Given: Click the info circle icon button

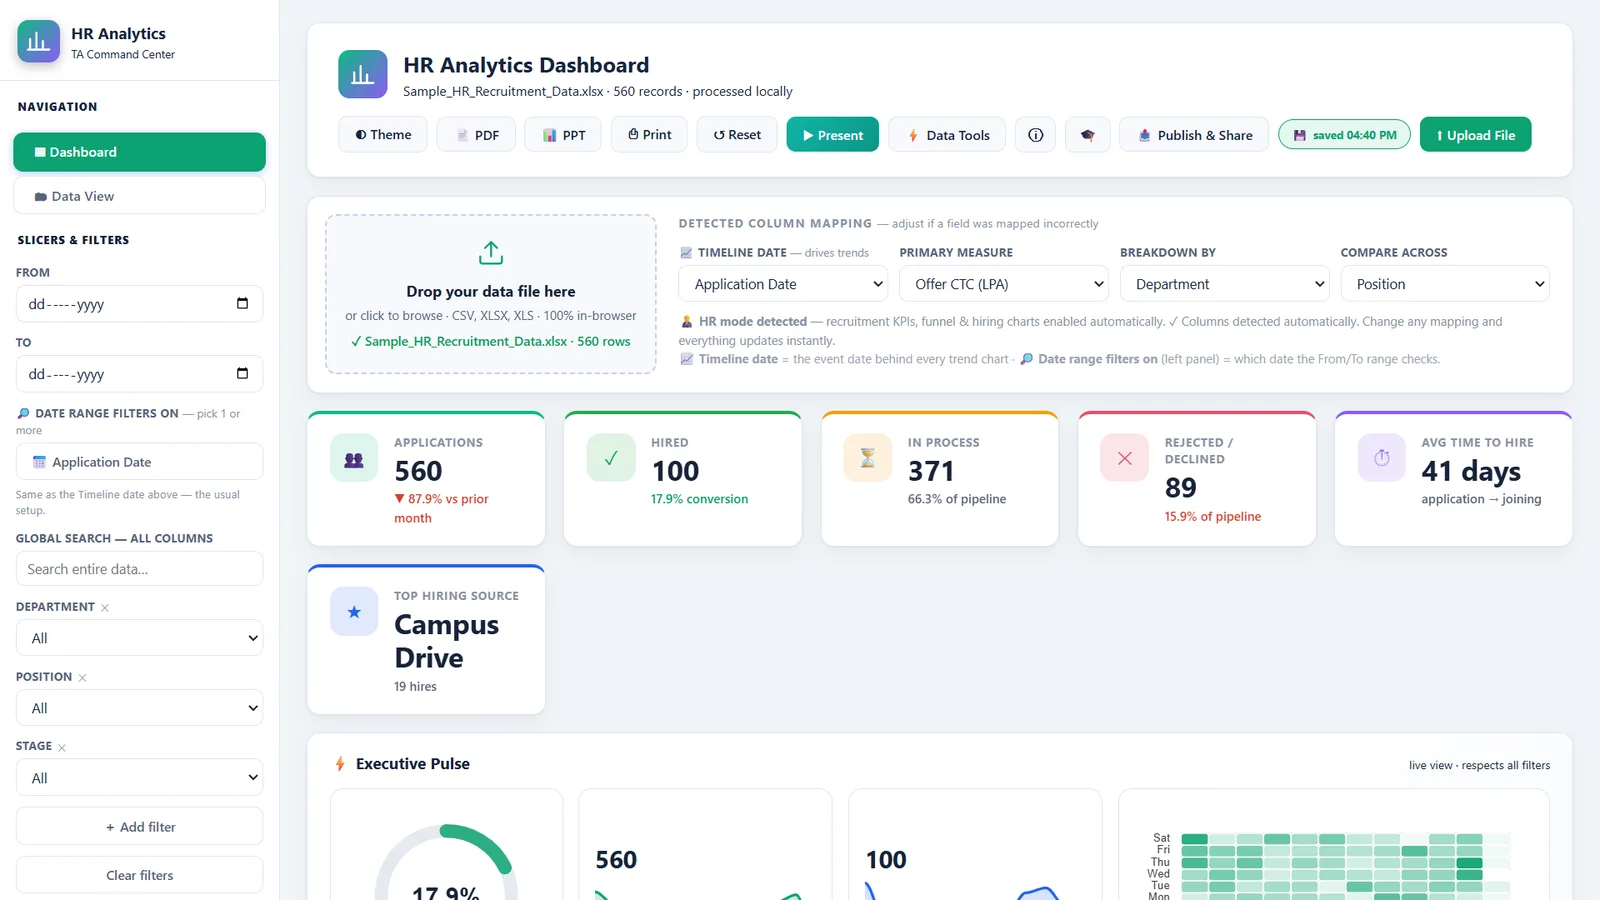Looking at the screenshot, I should click(x=1036, y=135).
